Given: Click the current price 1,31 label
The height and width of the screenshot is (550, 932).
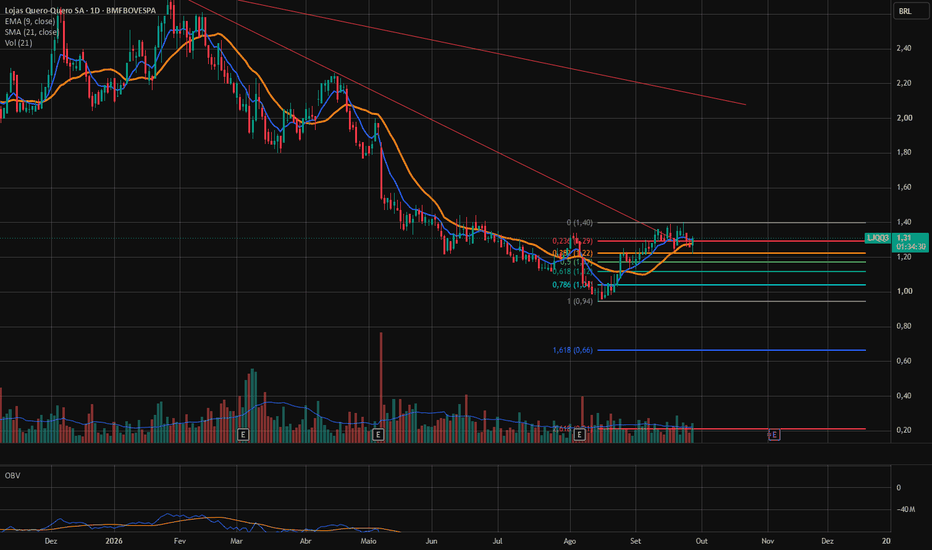Looking at the screenshot, I should 904,238.
